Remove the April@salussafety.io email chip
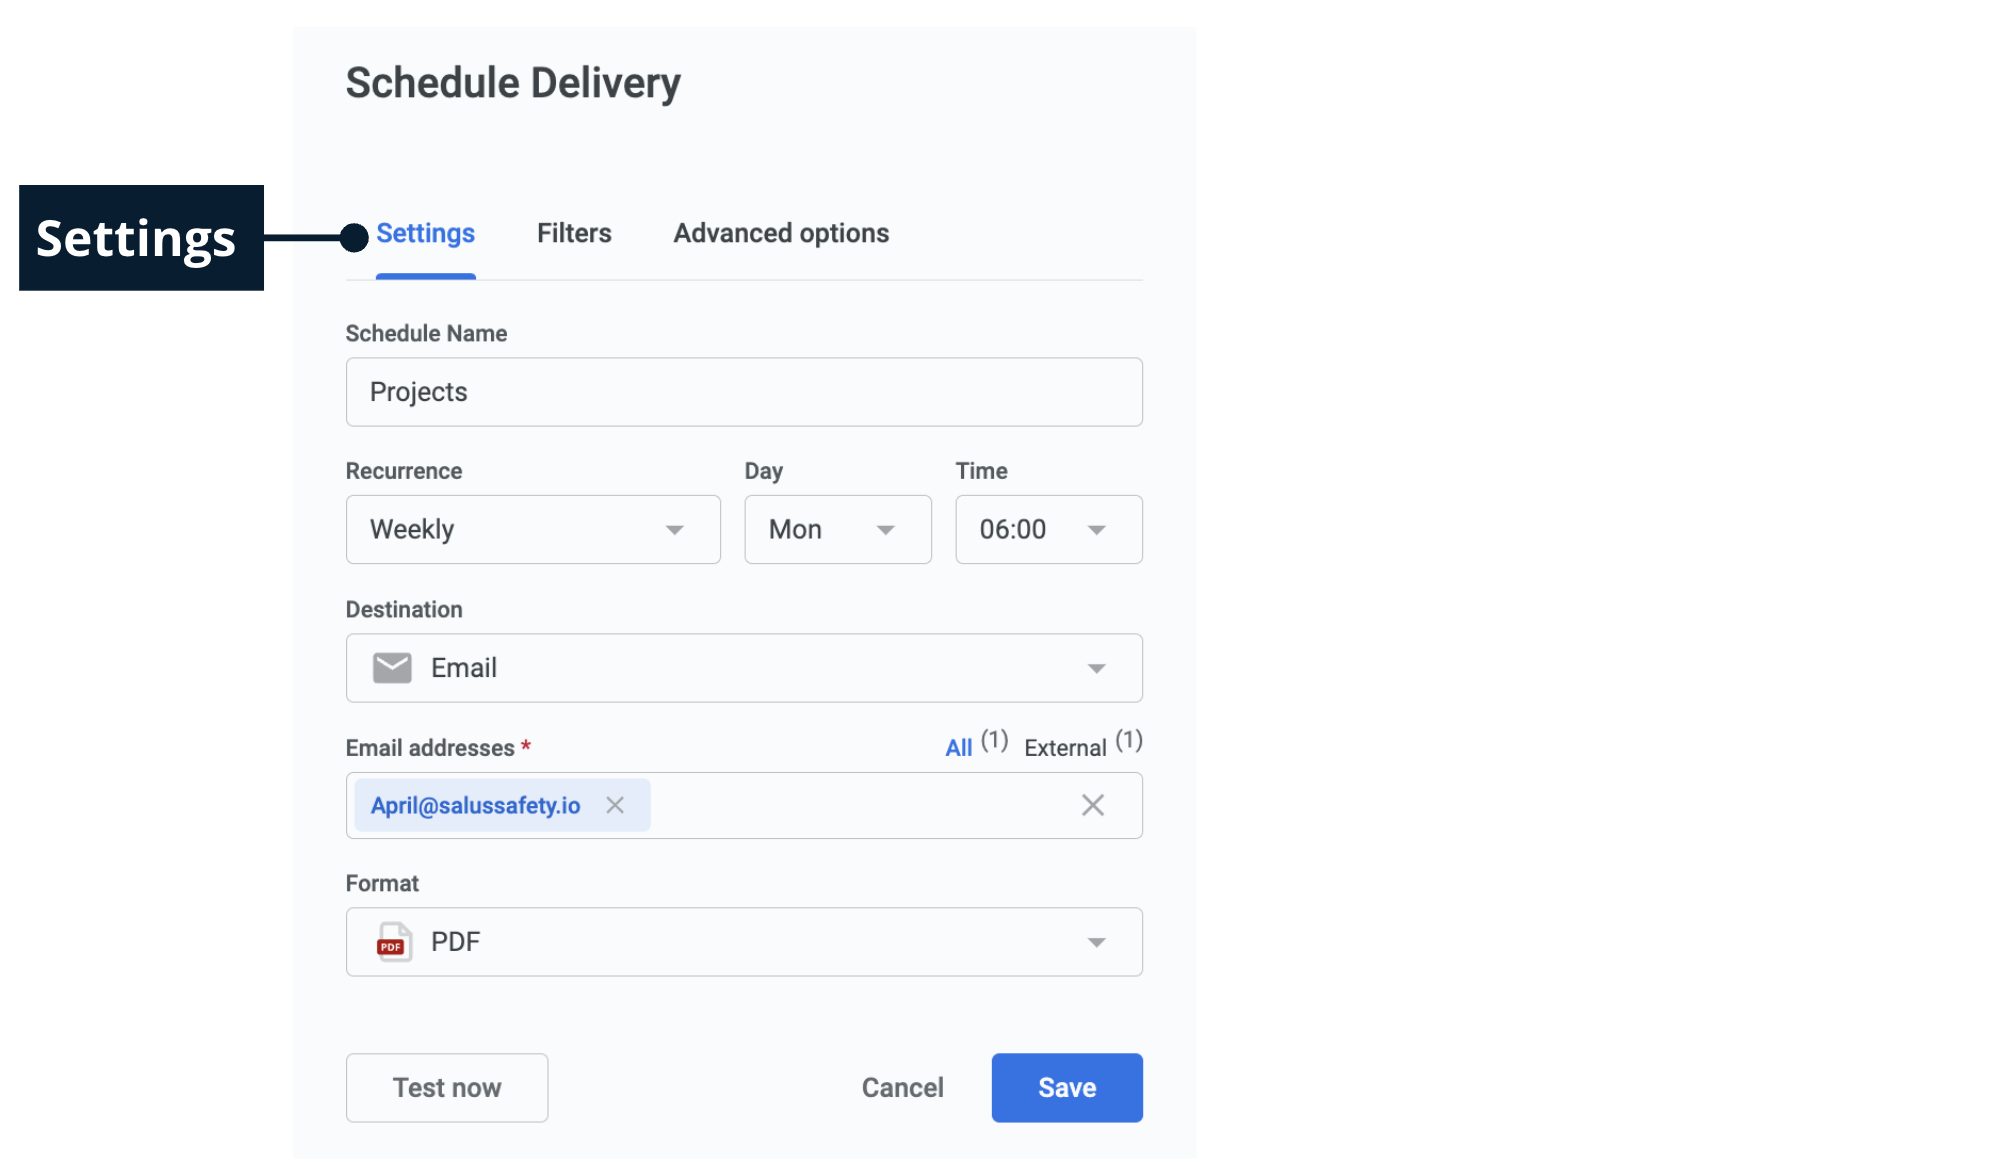 pyautogui.click(x=615, y=805)
